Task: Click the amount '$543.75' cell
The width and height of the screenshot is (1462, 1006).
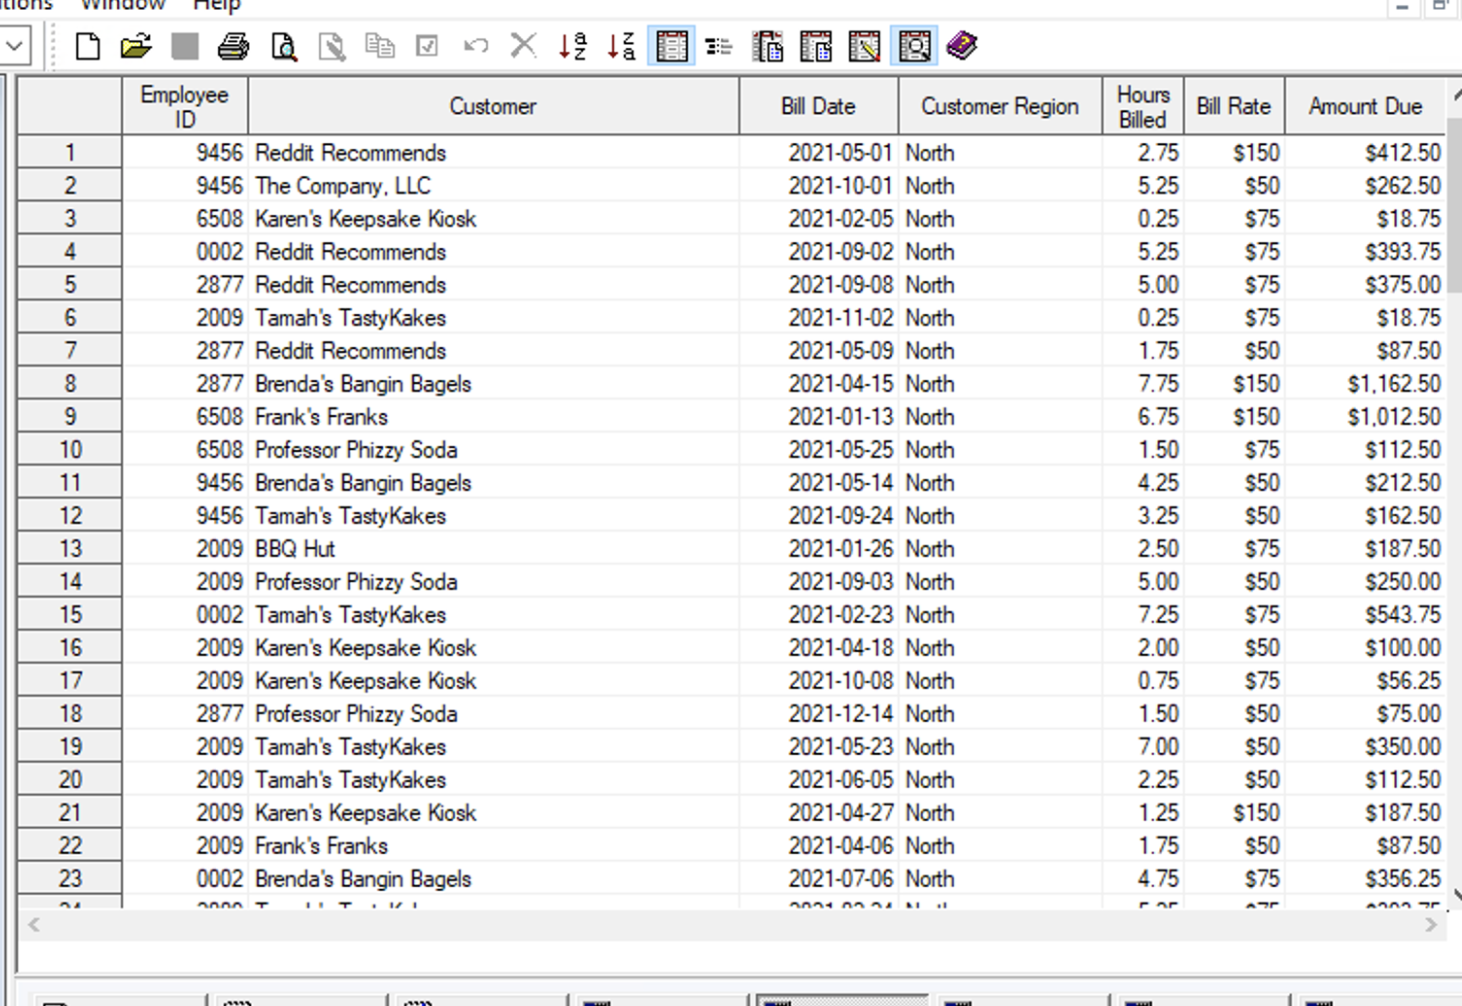Action: point(1365,615)
